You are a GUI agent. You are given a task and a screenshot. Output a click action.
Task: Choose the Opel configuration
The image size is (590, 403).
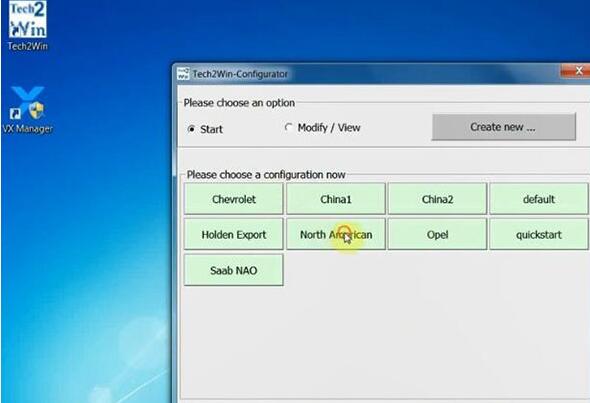click(437, 234)
